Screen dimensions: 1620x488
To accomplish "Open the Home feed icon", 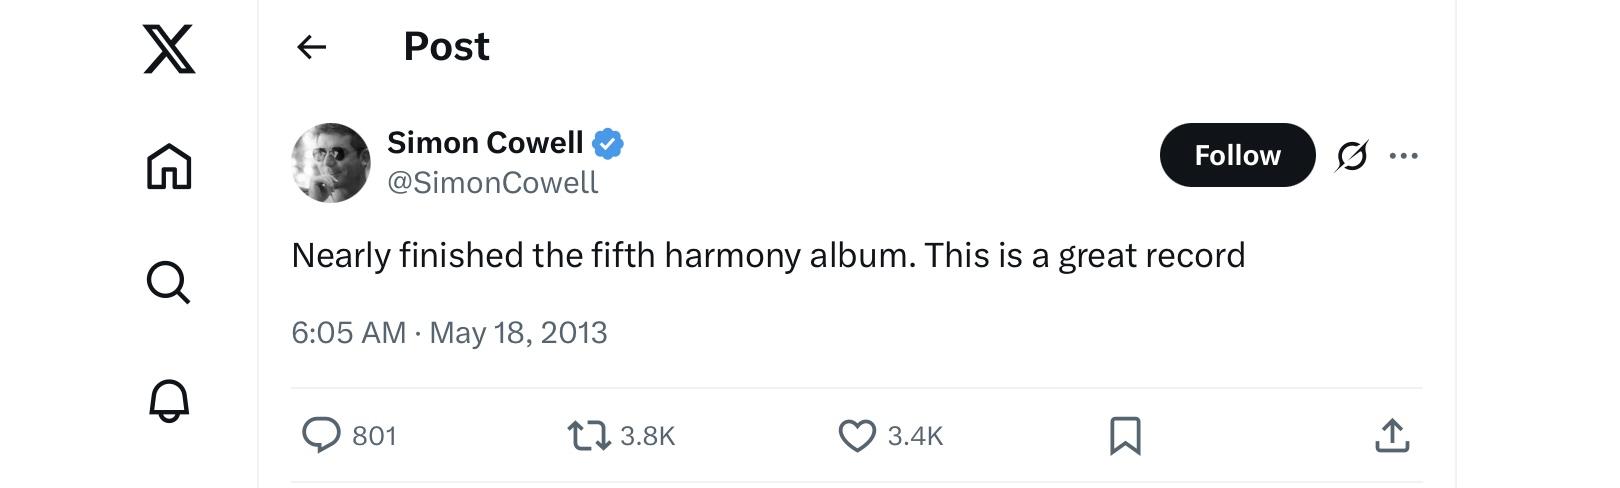I will (x=169, y=166).
